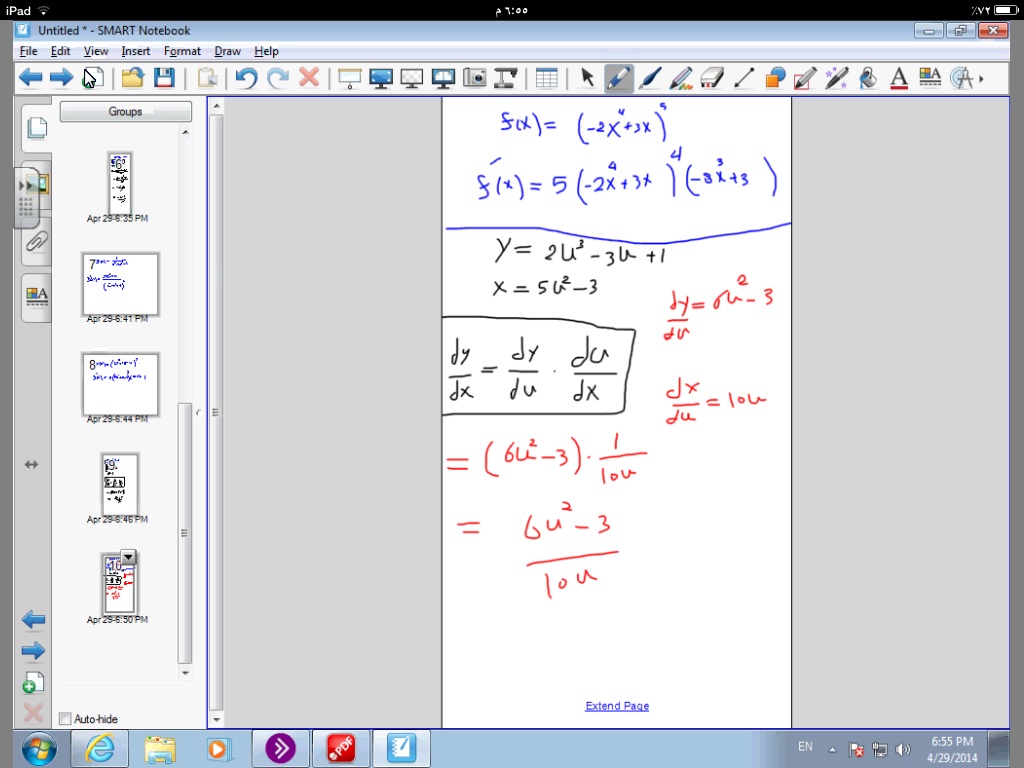Select the Eraser tool in toolbar
Screen dimensions: 1024x768
[x=712, y=78]
